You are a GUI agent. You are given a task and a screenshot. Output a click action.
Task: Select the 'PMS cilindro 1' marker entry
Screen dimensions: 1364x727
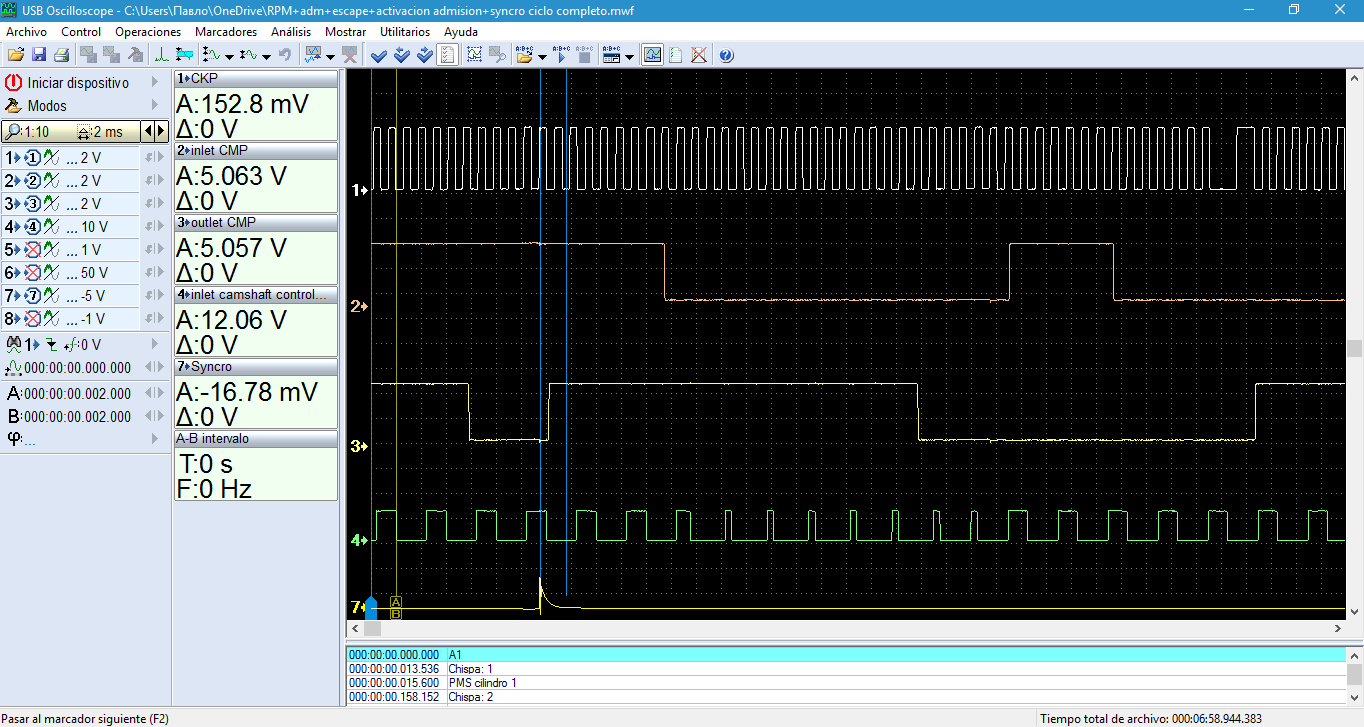(x=483, y=683)
